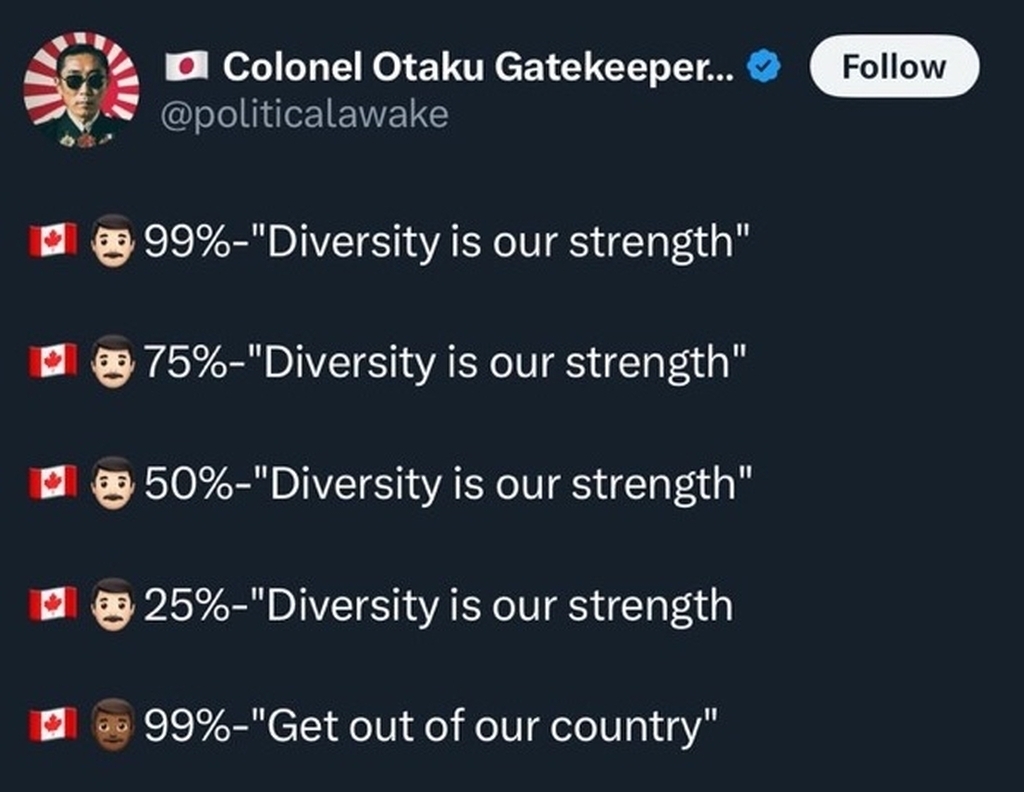Open the @politicalawake profile handle

click(306, 115)
